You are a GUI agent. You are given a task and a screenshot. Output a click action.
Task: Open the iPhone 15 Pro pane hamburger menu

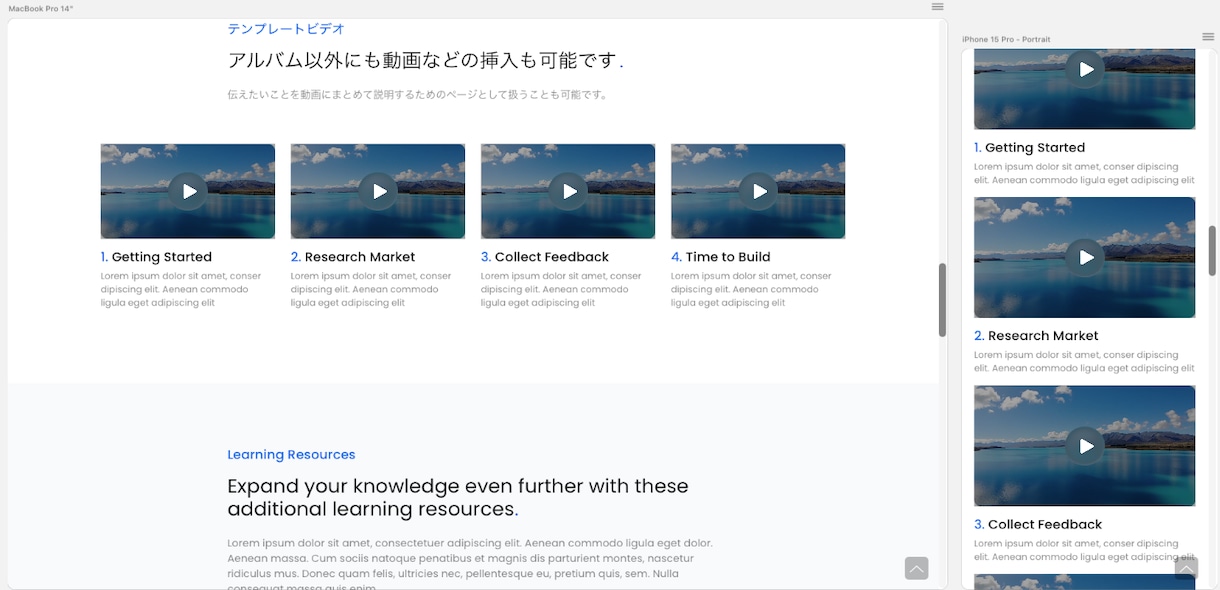[1208, 37]
